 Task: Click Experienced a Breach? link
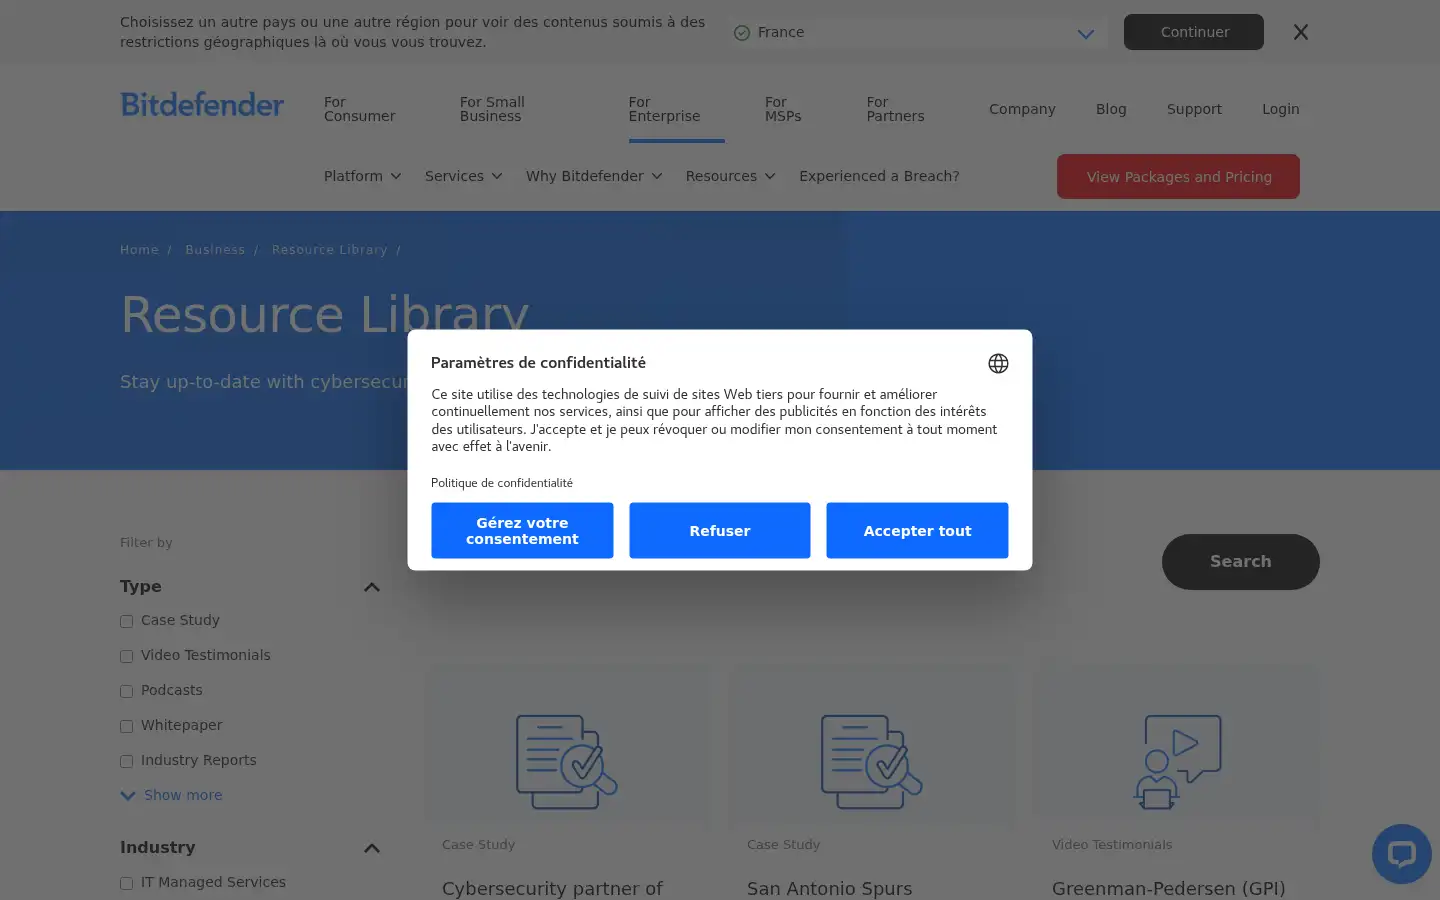click(879, 176)
